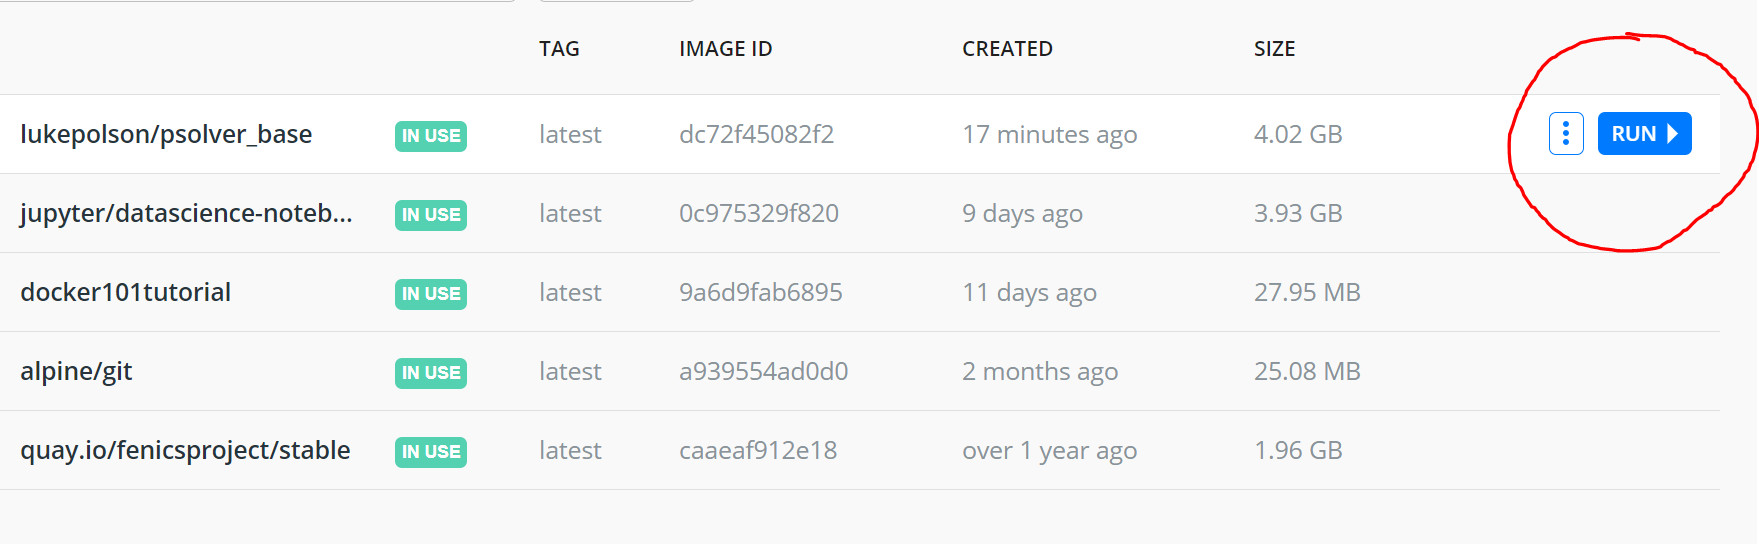This screenshot has width=1759, height=544.
Task: Select the docker101tutorial image
Action: 125,292
